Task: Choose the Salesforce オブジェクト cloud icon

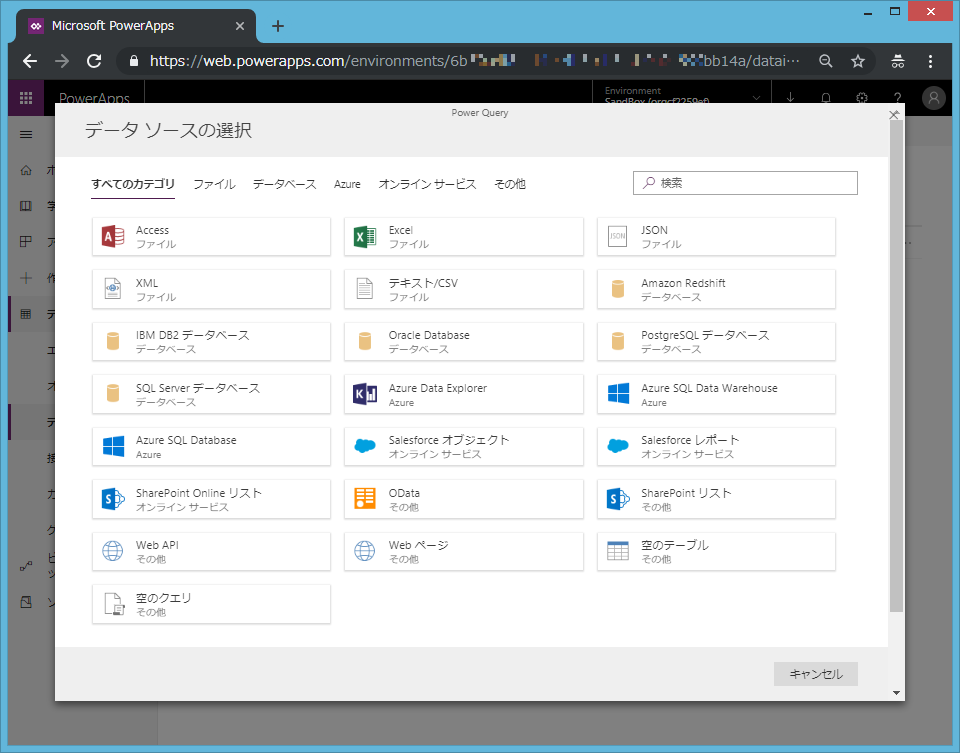Action: pos(365,446)
